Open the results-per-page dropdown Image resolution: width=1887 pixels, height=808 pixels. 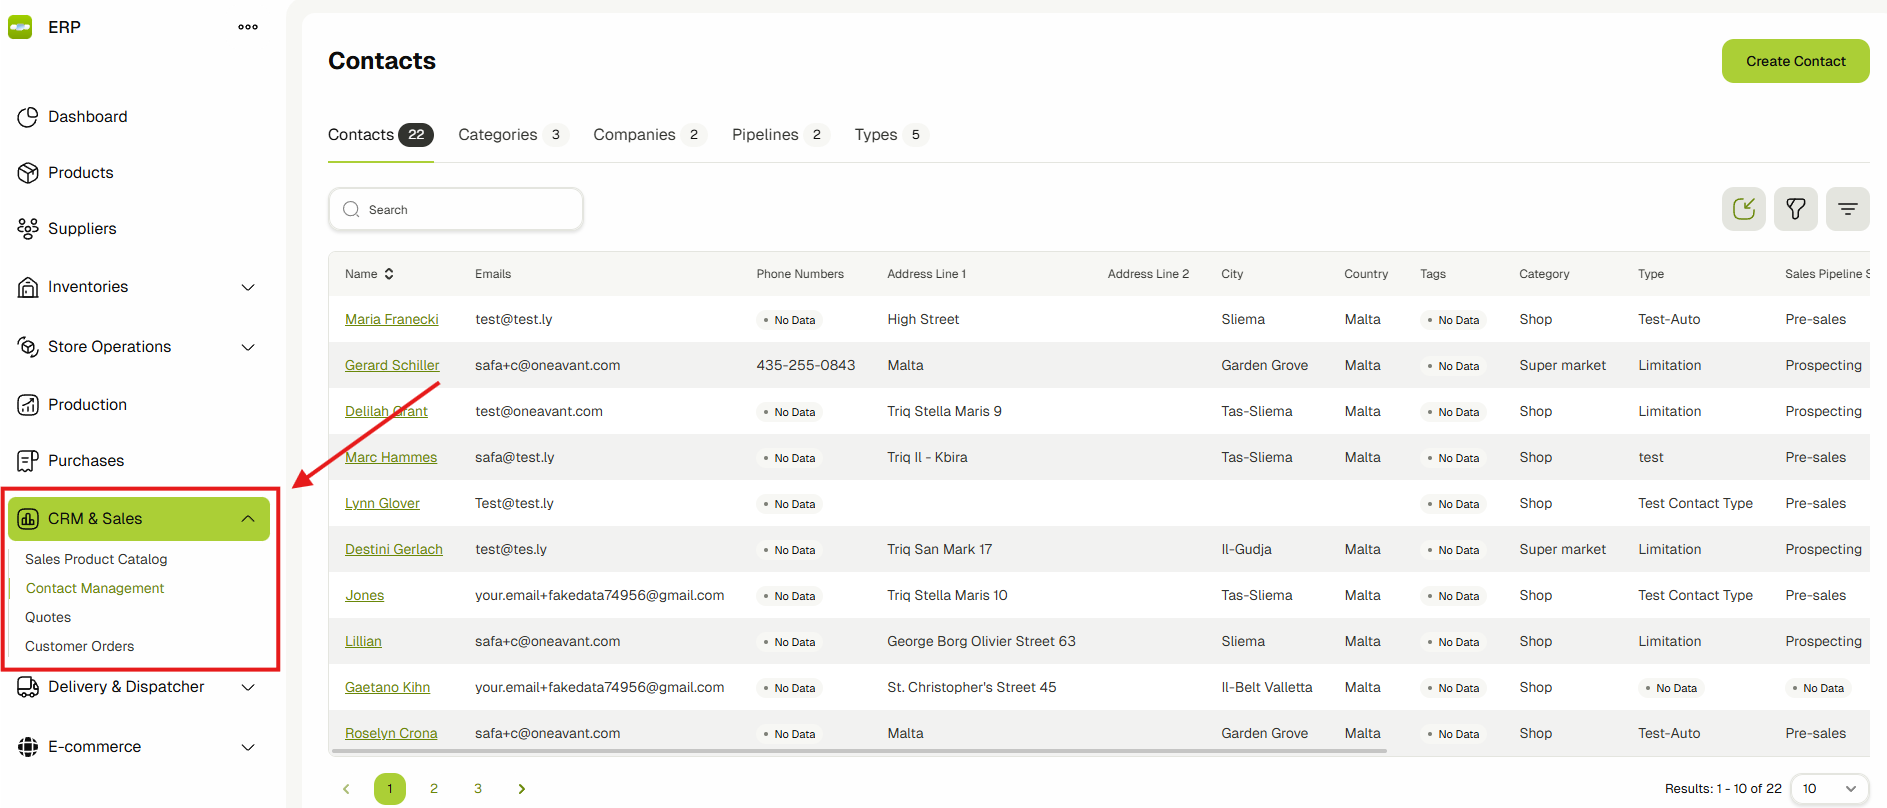(1829, 788)
